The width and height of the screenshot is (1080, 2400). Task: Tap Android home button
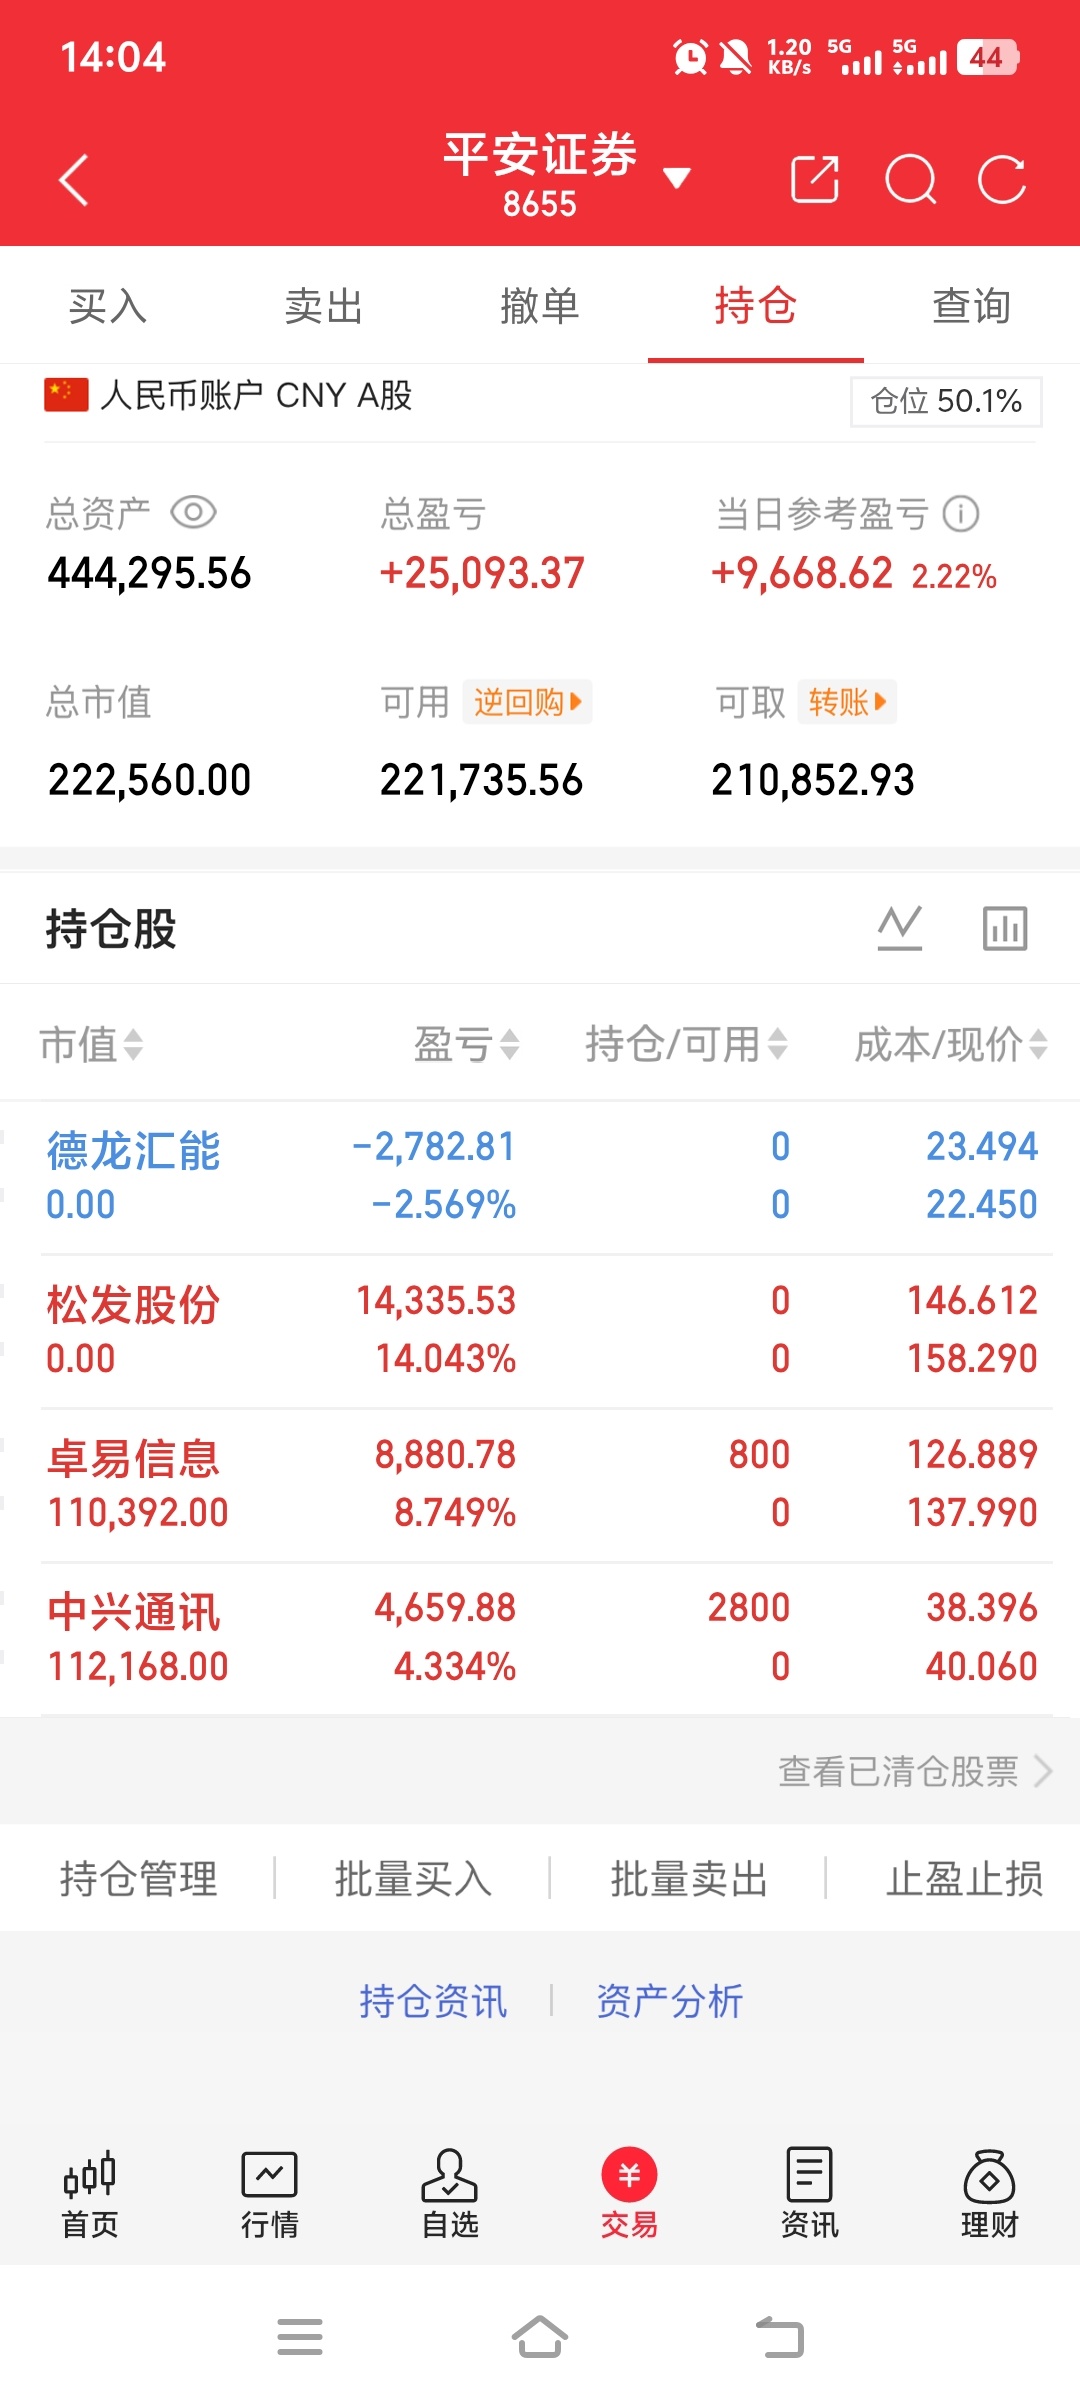(540, 2337)
